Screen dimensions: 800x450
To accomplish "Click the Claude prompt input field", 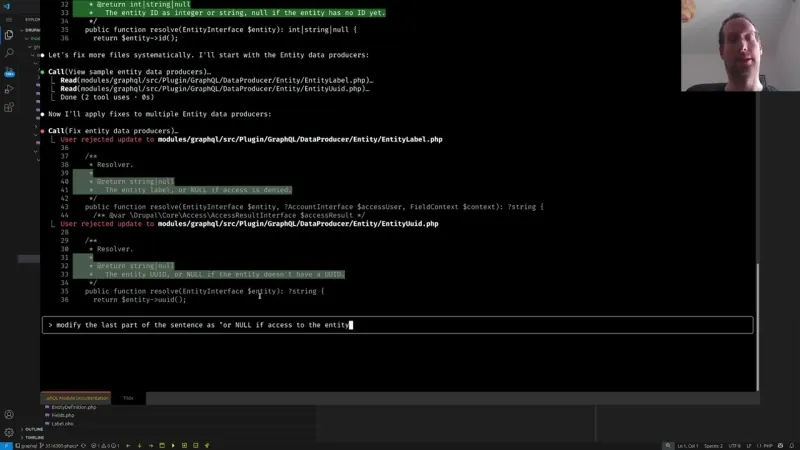I will (x=398, y=325).
